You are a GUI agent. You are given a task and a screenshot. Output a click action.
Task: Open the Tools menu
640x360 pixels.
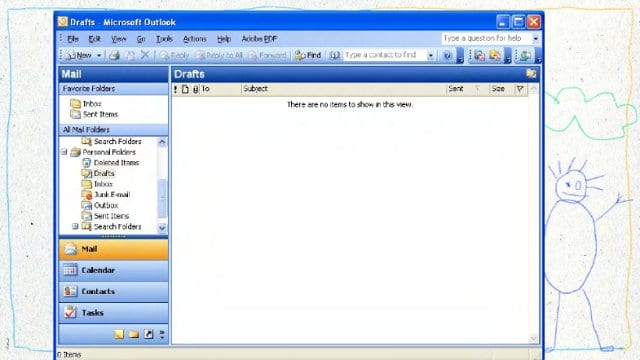(x=164, y=39)
